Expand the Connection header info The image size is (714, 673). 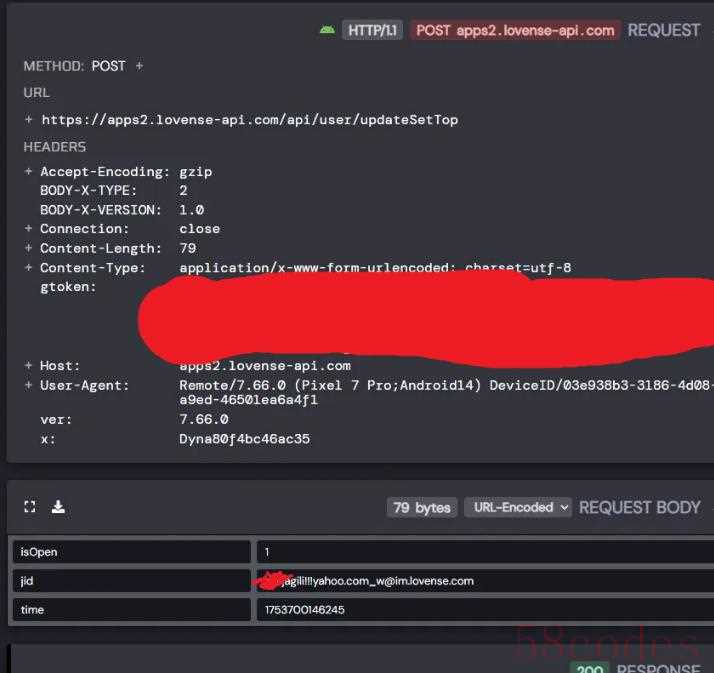[x=29, y=228]
